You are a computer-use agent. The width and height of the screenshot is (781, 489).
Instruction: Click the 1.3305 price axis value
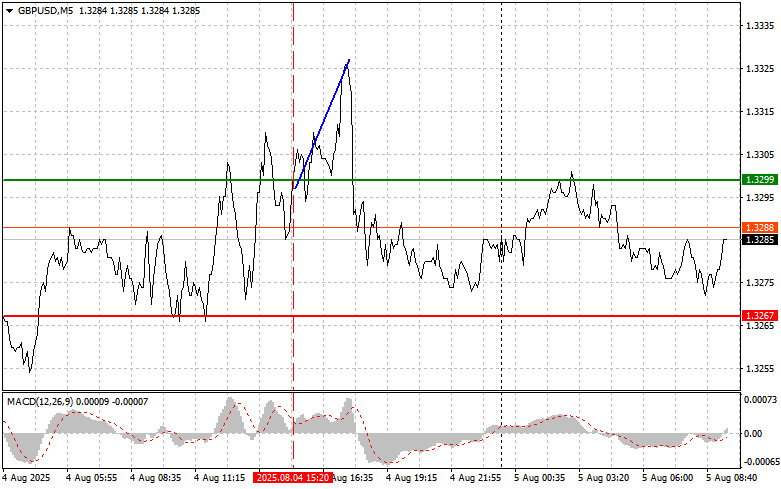pos(760,154)
